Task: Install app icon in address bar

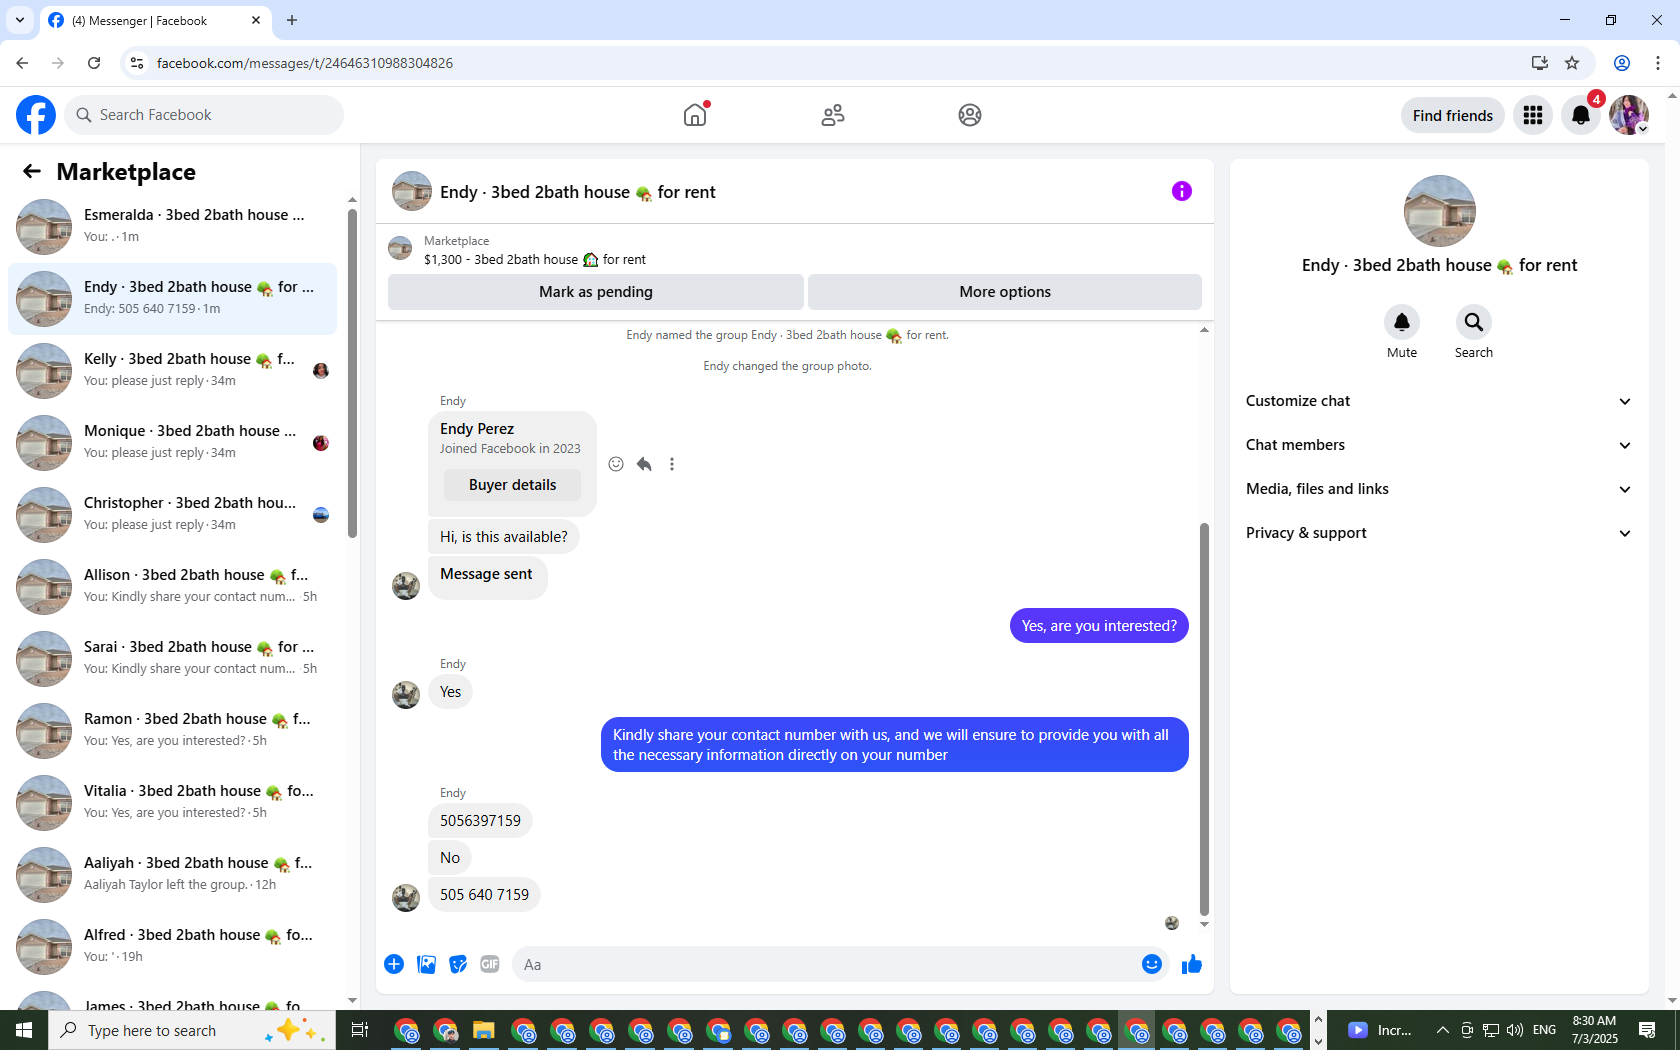Action: (1539, 63)
